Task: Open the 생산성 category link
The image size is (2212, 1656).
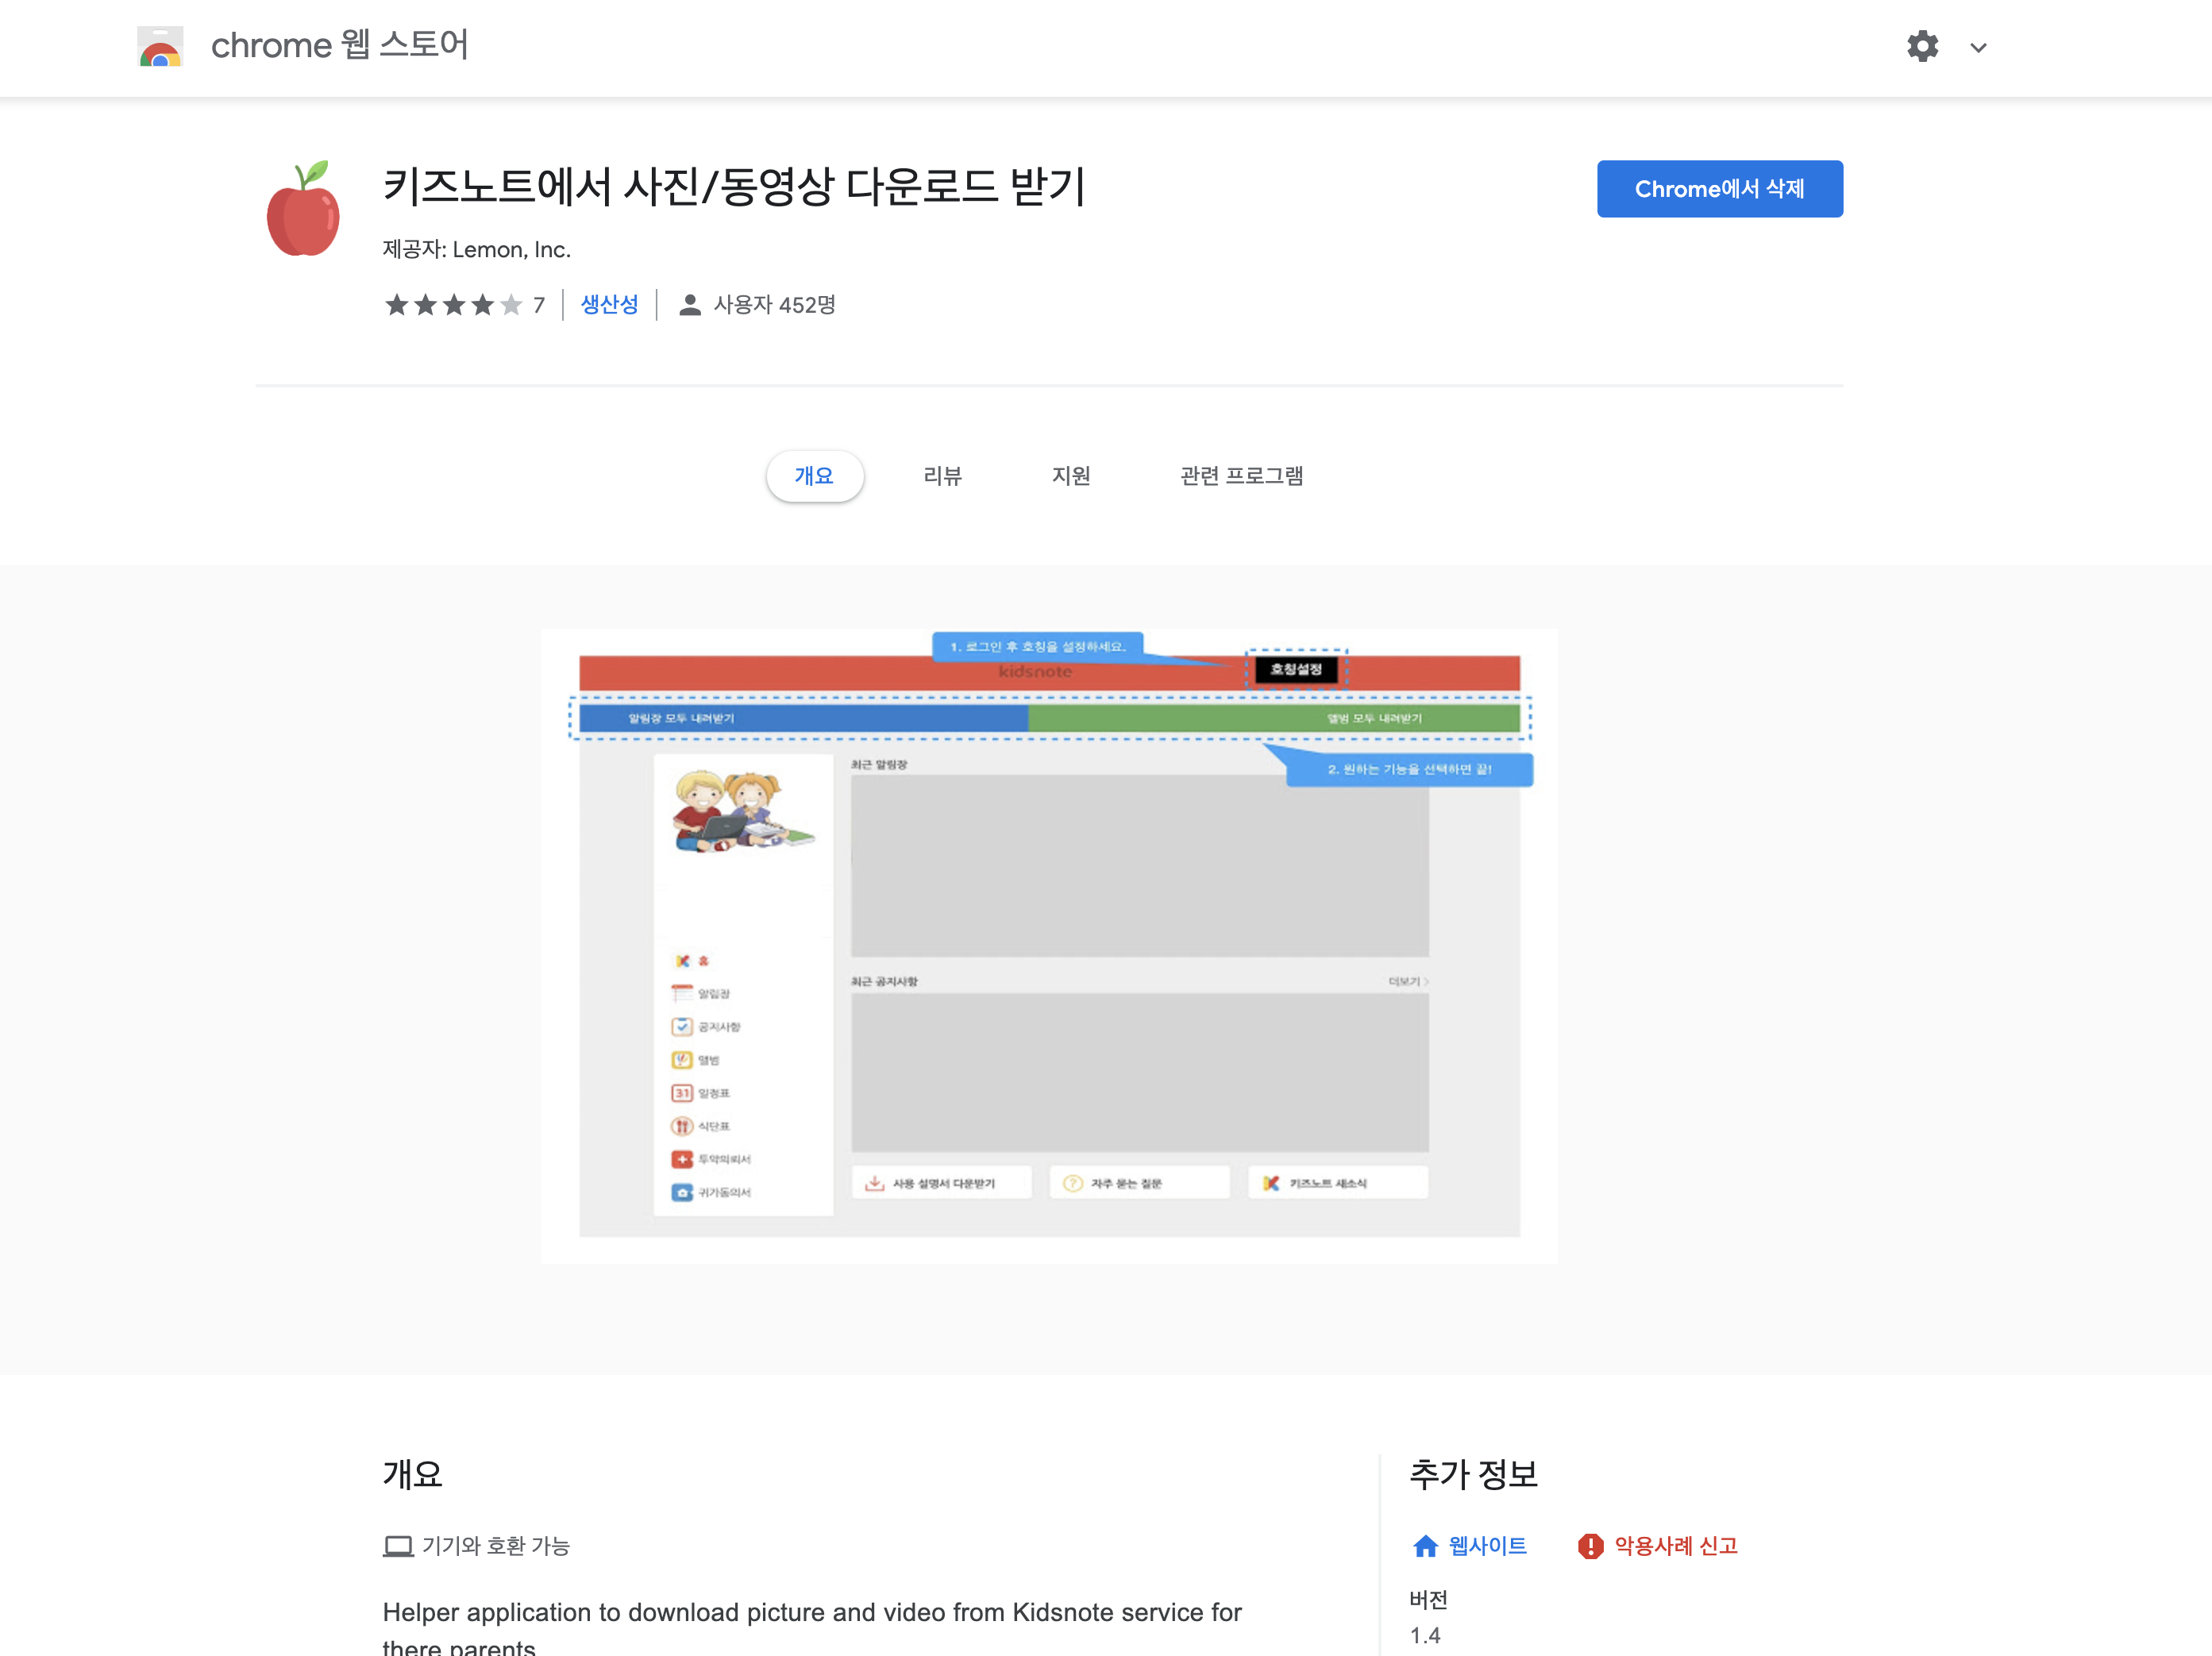Action: coord(609,304)
